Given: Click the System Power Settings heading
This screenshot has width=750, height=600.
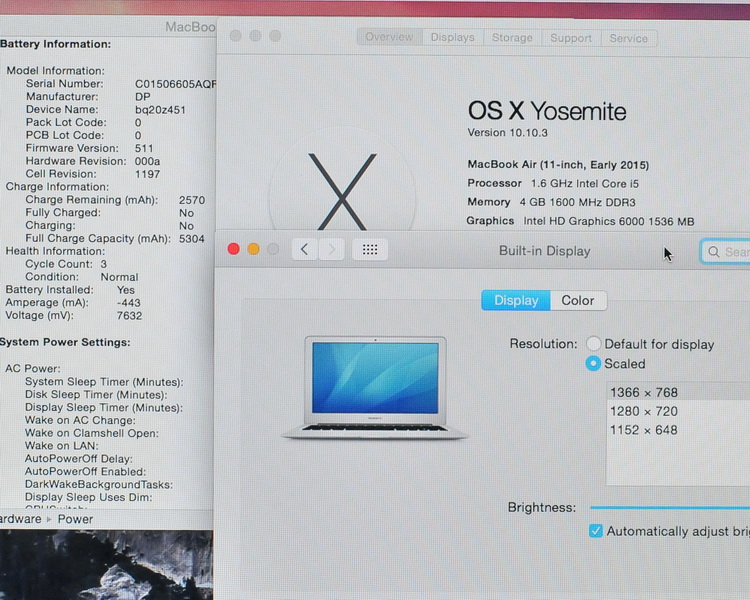Looking at the screenshot, I should click(x=65, y=342).
